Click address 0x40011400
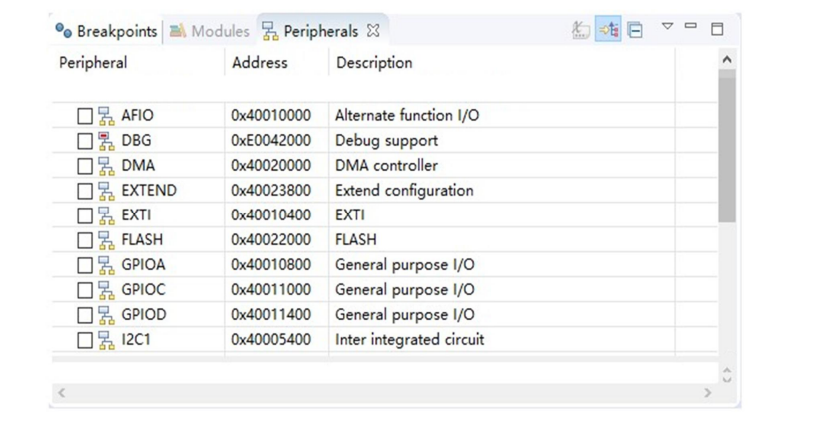 (x=271, y=315)
